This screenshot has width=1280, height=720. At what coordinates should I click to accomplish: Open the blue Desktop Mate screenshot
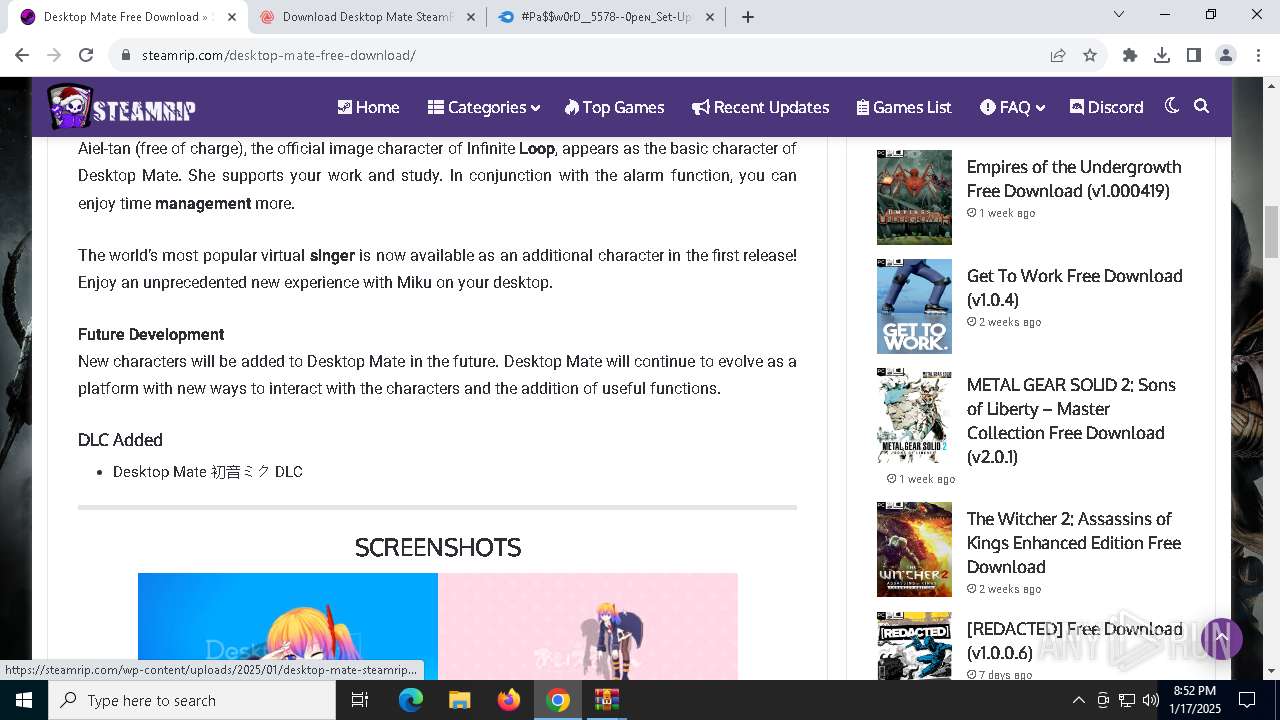pyautogui.click(x=288, y=626)
